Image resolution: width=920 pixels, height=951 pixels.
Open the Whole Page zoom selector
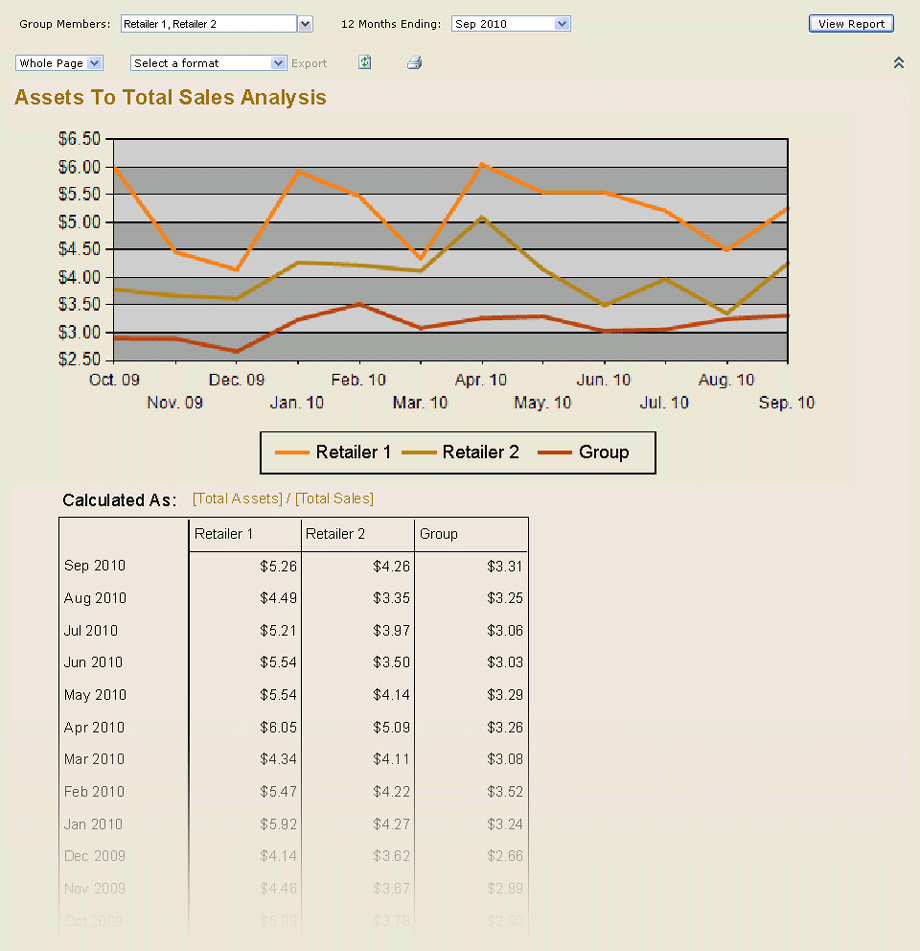(x=59, y=62)
